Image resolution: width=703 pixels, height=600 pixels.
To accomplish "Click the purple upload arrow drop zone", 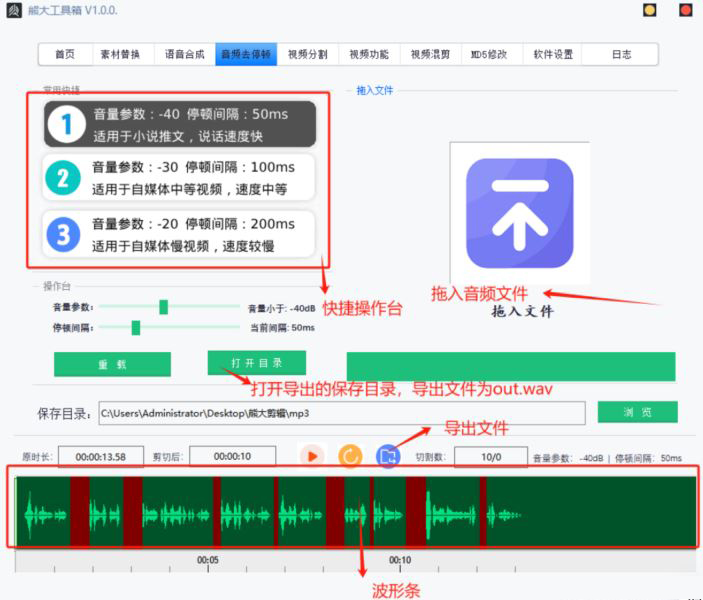I will coord(520,213).
